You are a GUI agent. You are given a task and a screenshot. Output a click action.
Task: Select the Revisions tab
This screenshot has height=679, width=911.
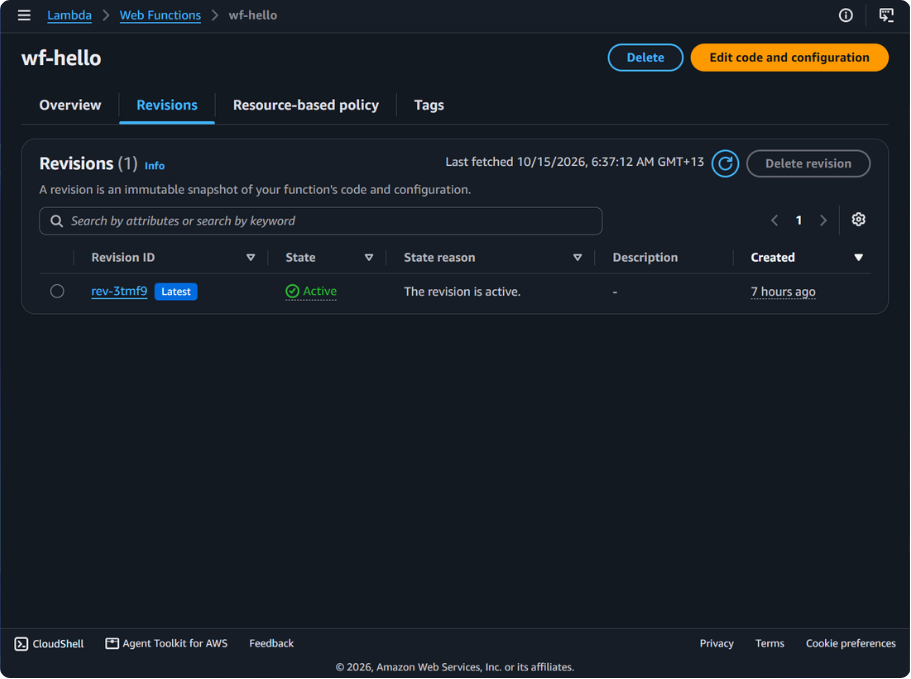click(x=167, y=105)
